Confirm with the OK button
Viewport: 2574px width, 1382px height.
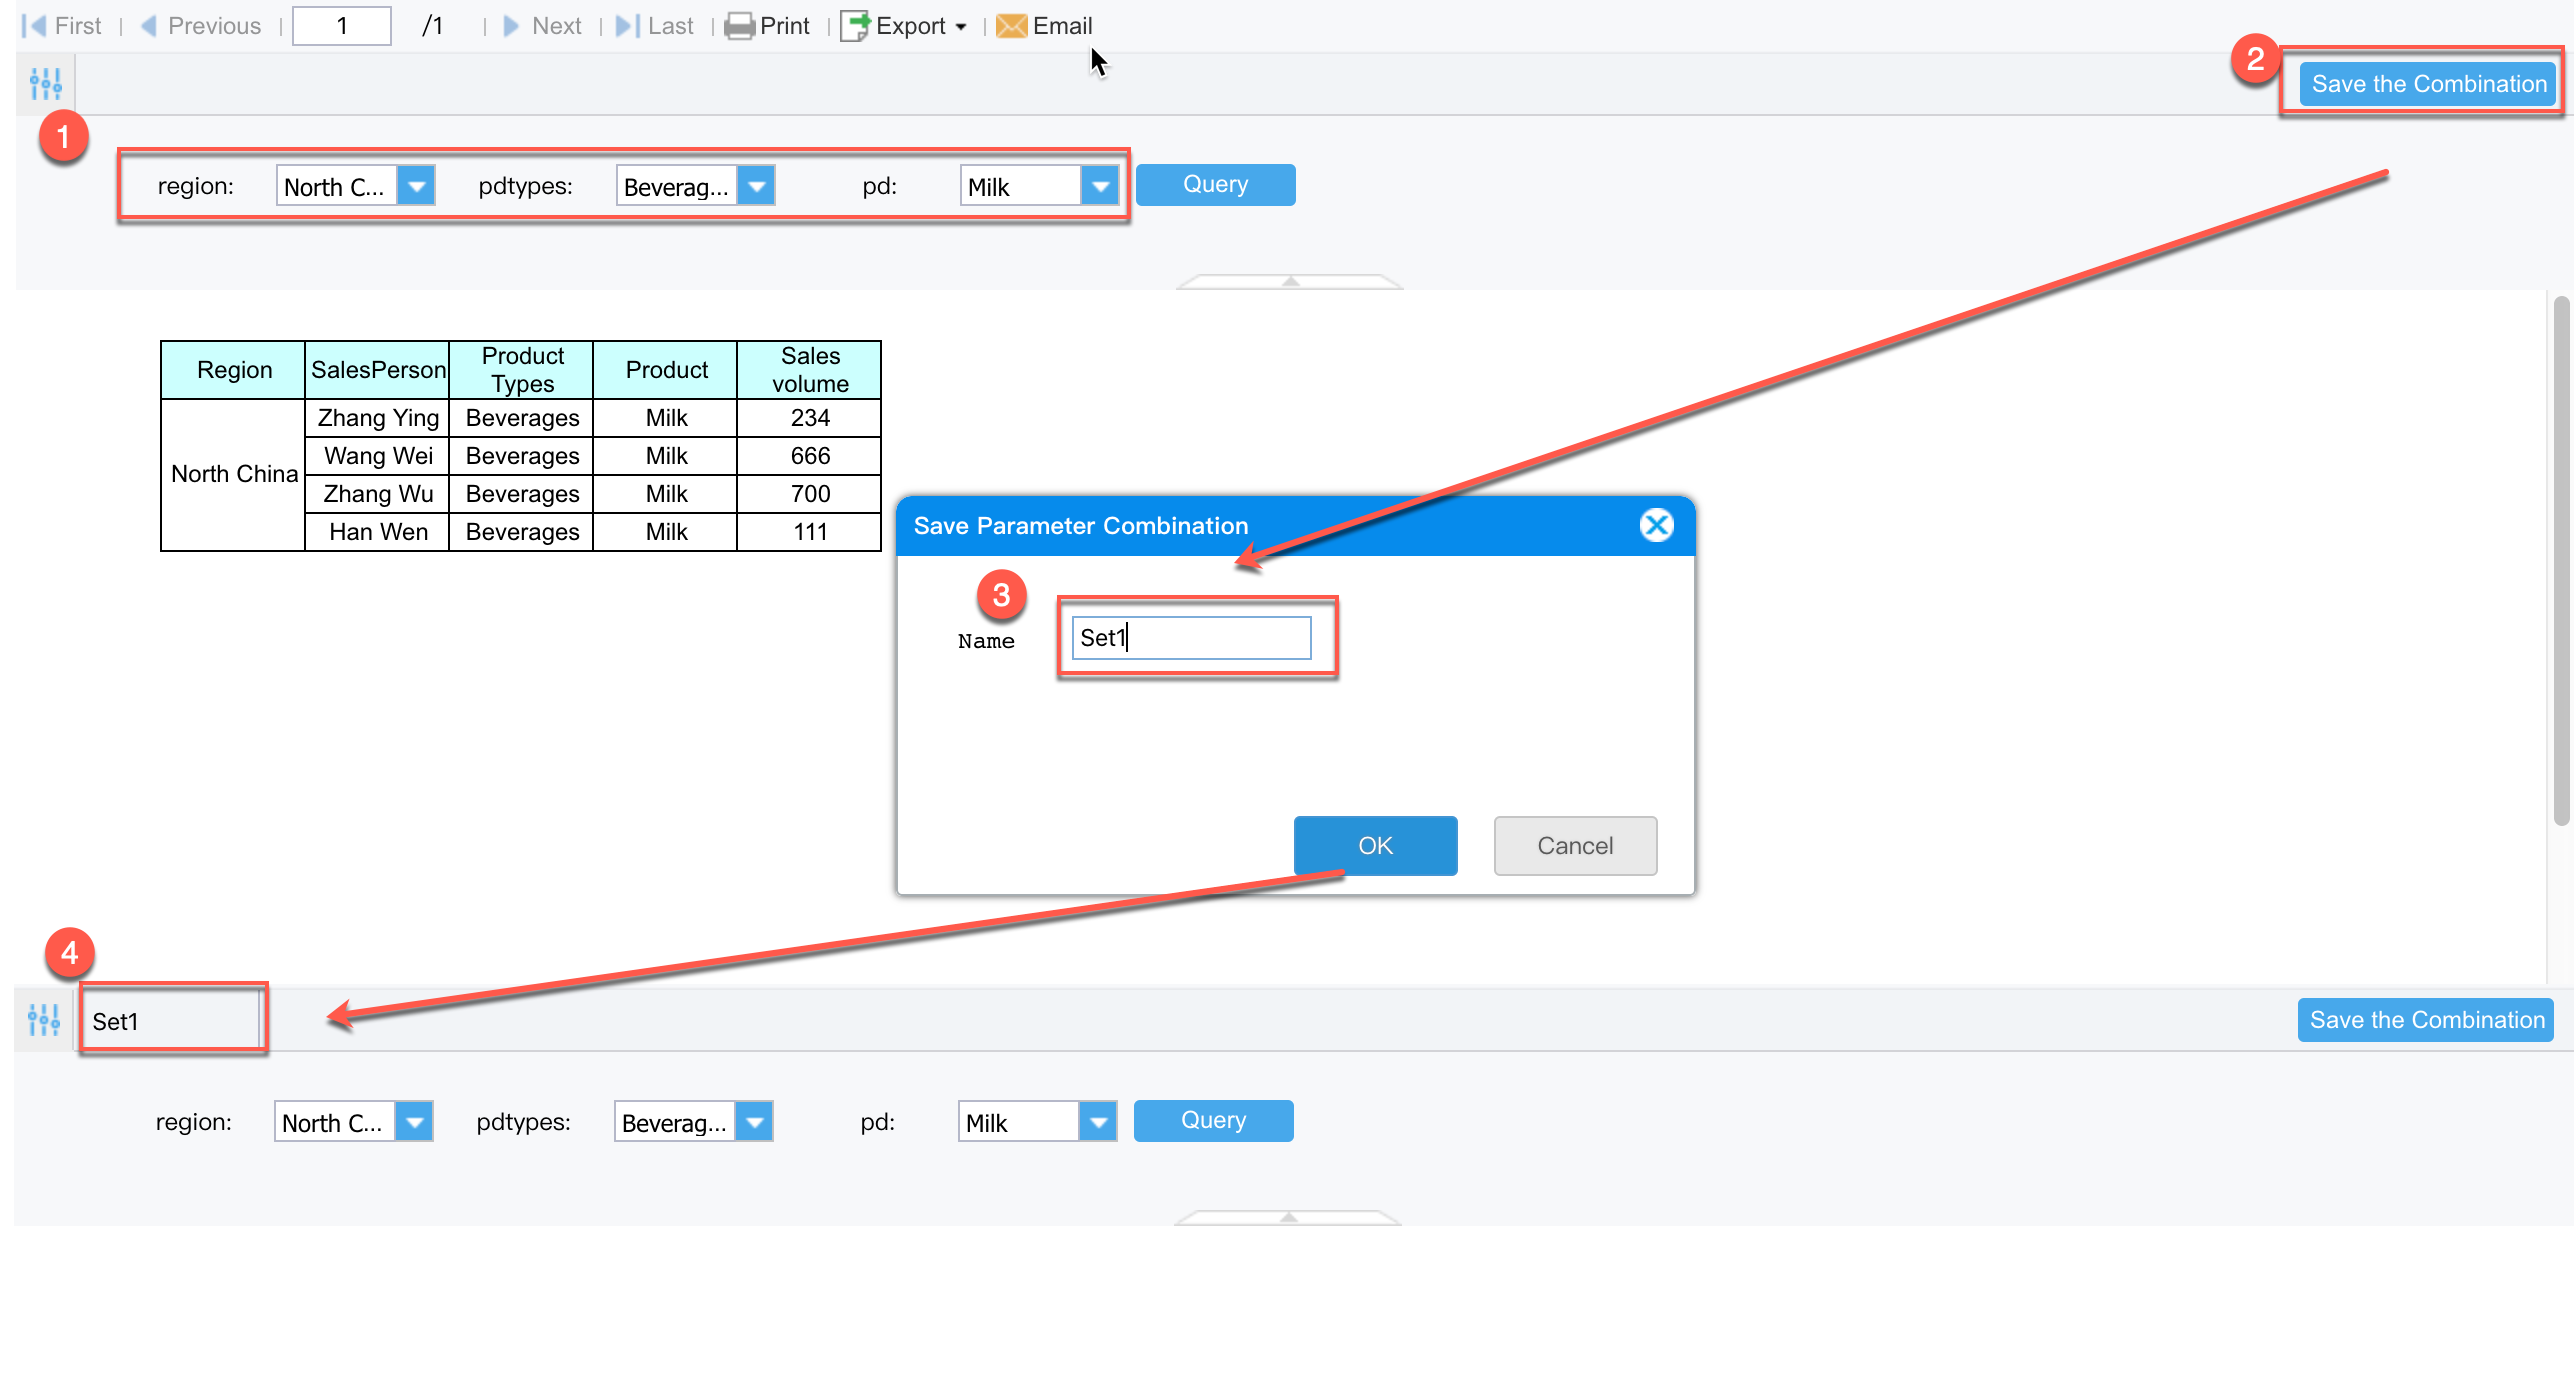(1375, 846)
